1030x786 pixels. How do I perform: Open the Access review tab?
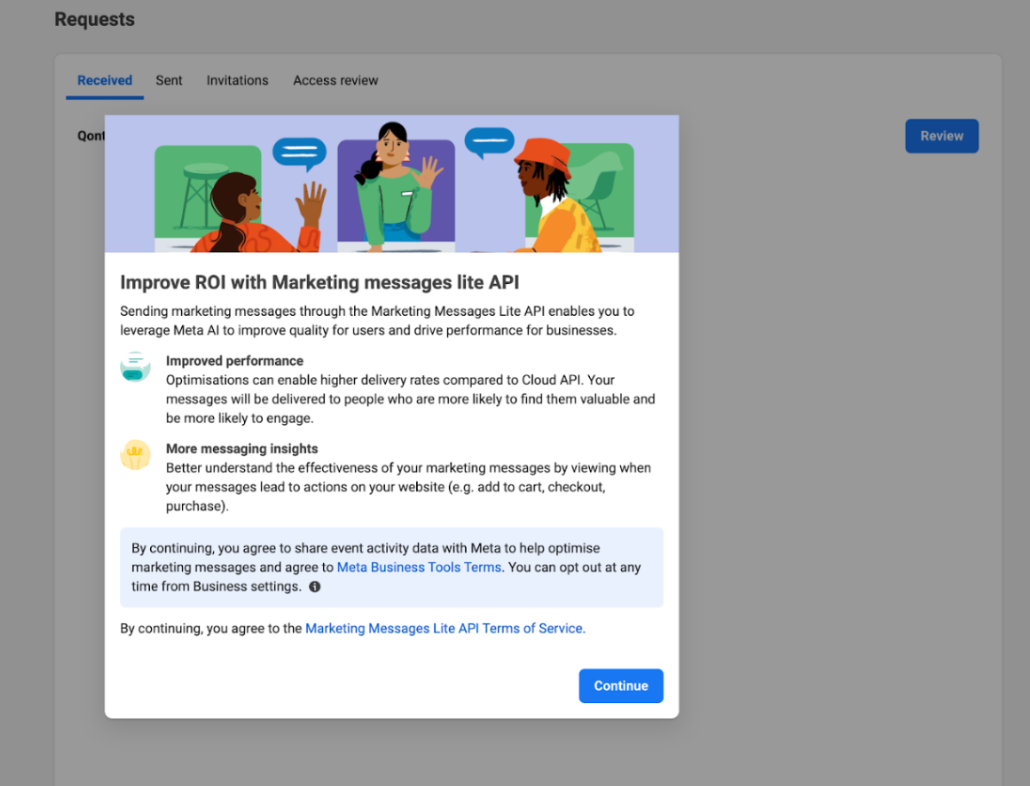click(x=335, y=80)
